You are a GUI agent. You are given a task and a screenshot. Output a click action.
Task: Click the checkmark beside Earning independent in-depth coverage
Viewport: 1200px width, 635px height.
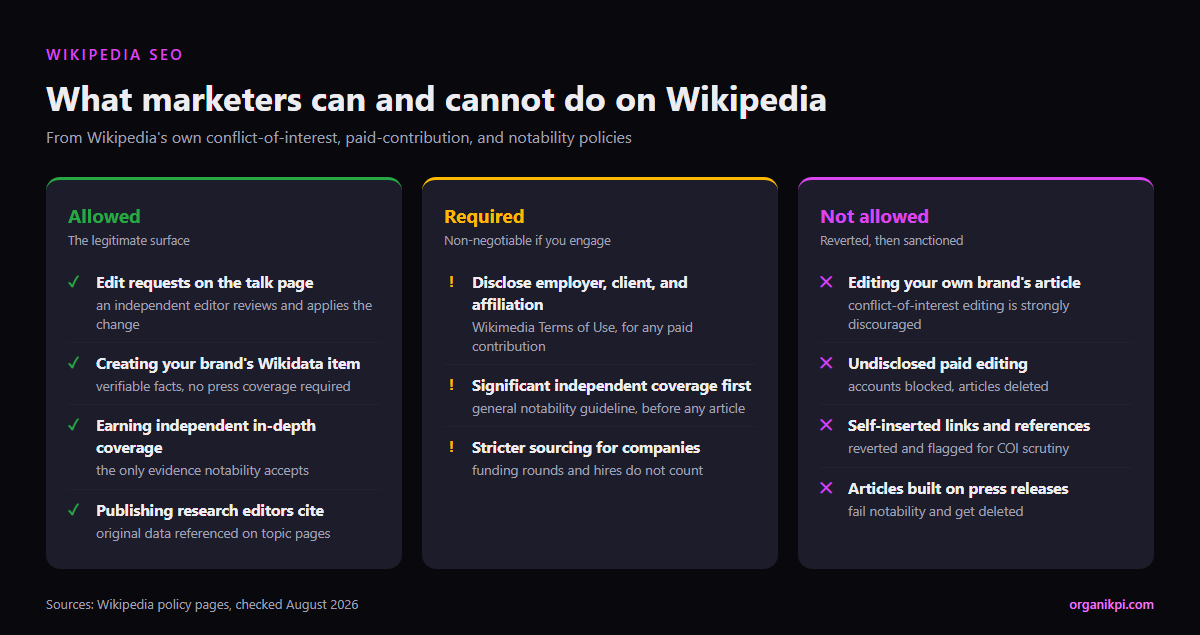click(x=74, y=425)
